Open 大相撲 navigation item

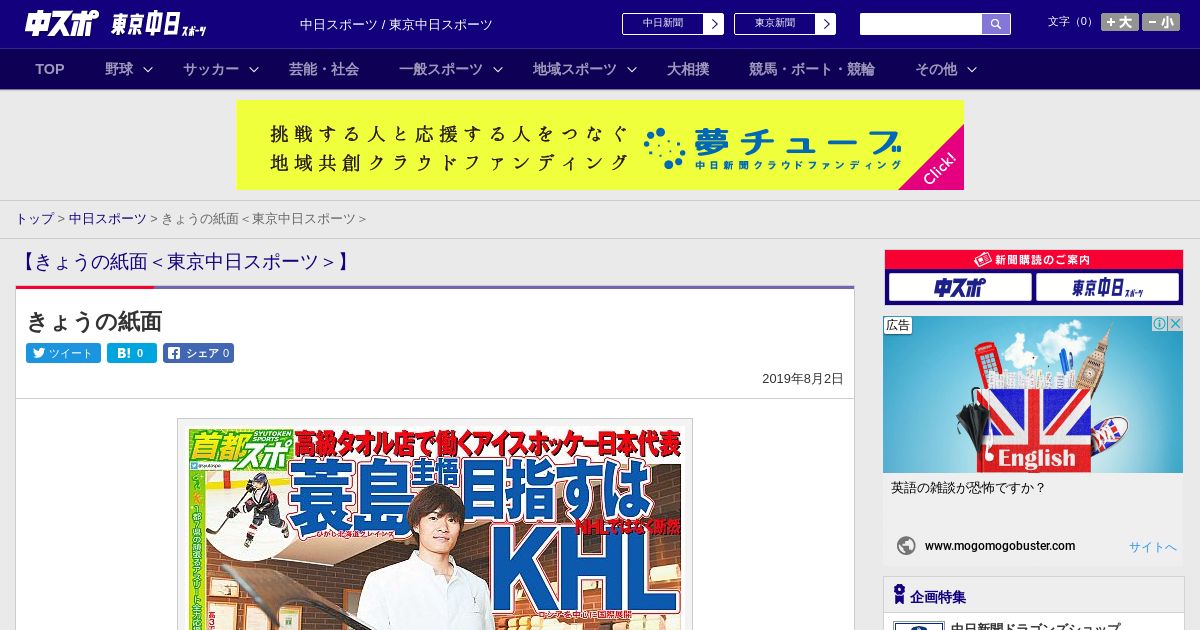[x=688, y=69]
